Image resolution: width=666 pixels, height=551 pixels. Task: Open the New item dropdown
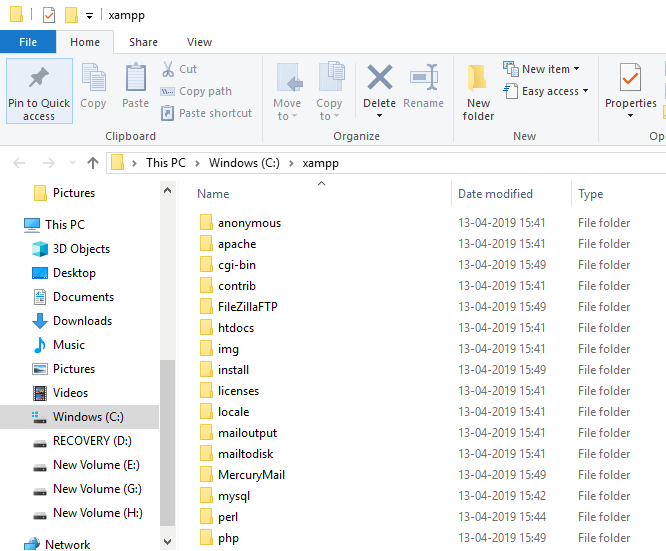(x=545, y=69)
